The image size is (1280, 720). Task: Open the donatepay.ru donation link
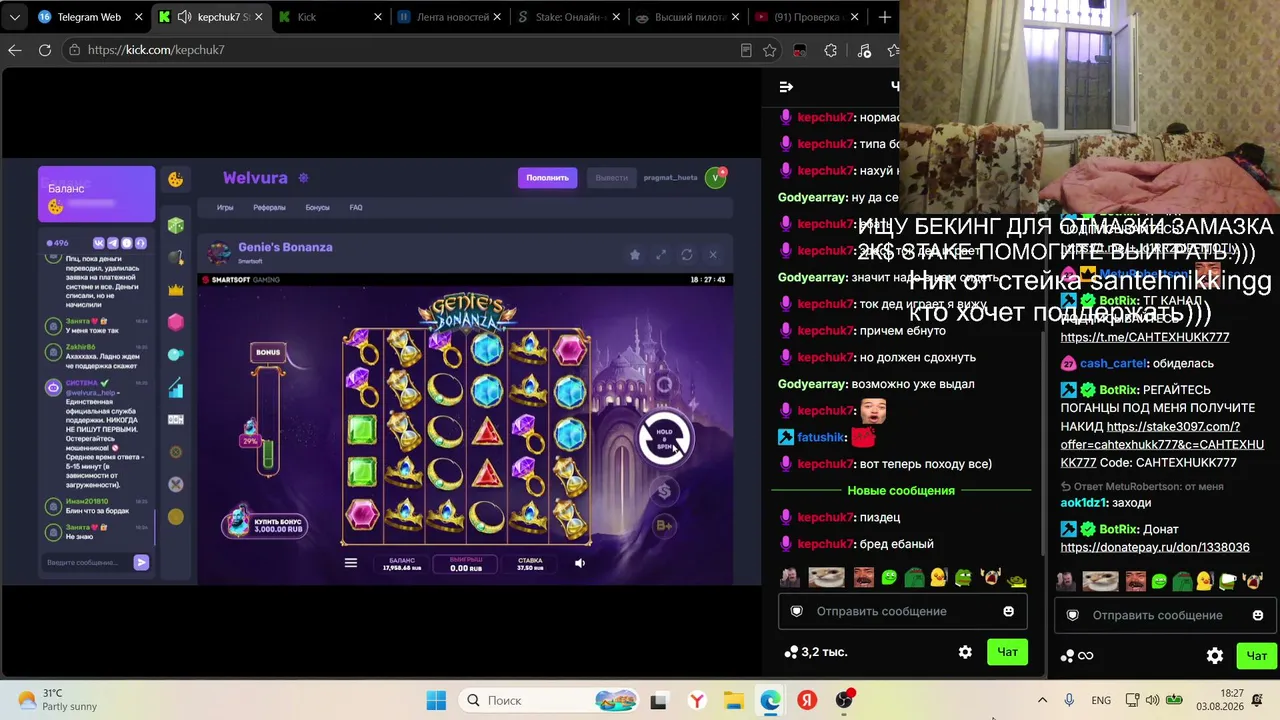1155,548
